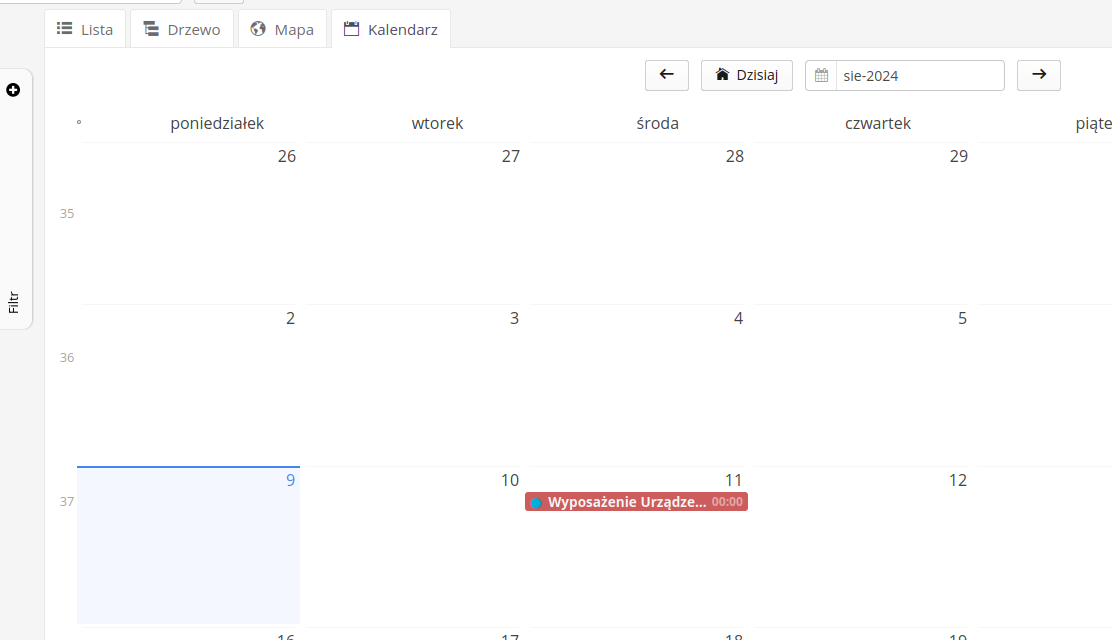Open the Wyposażenie Urządze... calendar event

click(x=627, y=502)
